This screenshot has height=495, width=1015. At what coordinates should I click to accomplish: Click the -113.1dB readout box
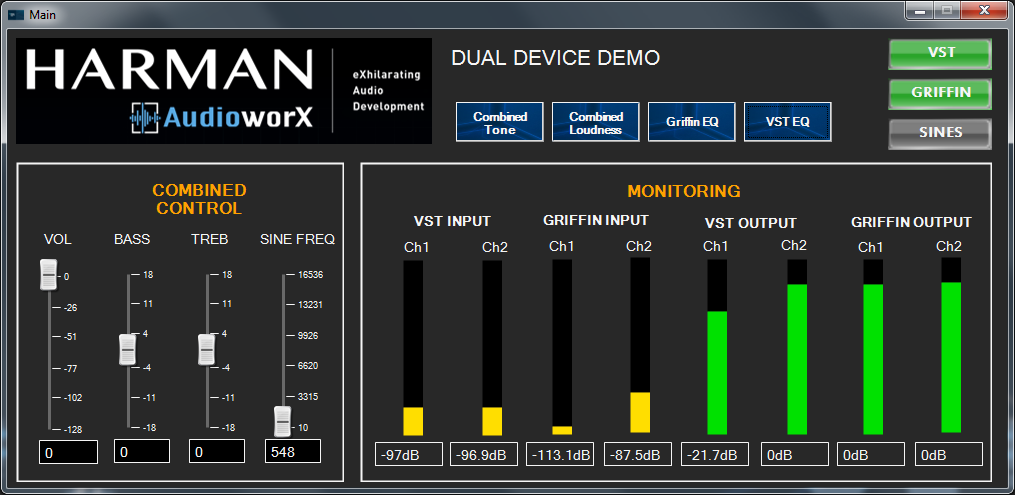[x=560, y=454]
